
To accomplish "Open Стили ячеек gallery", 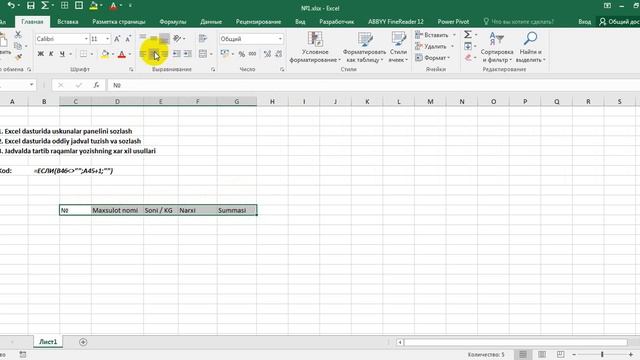I will click(x=398, y=47).
